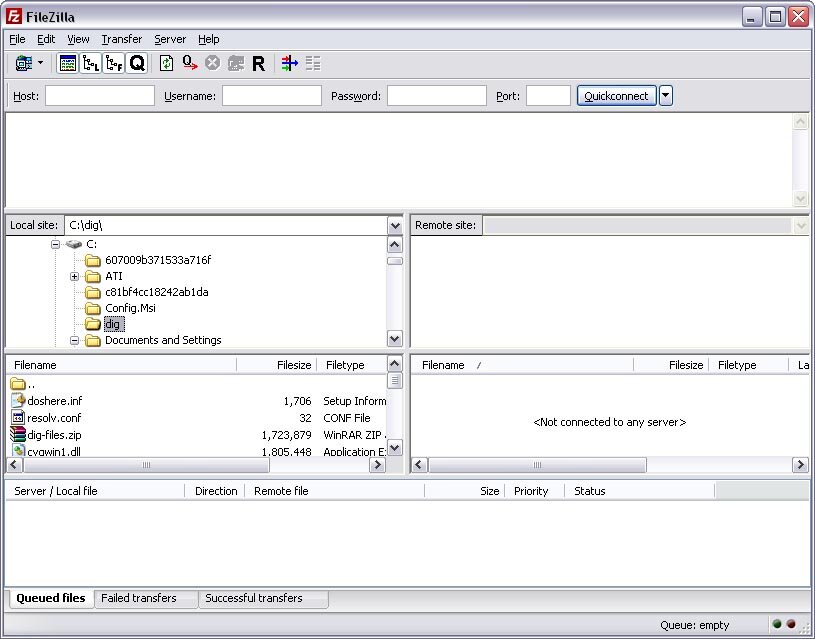Click the Status queue column header
The width and height of the screenshot is (815, 639).
pos(639,491)
